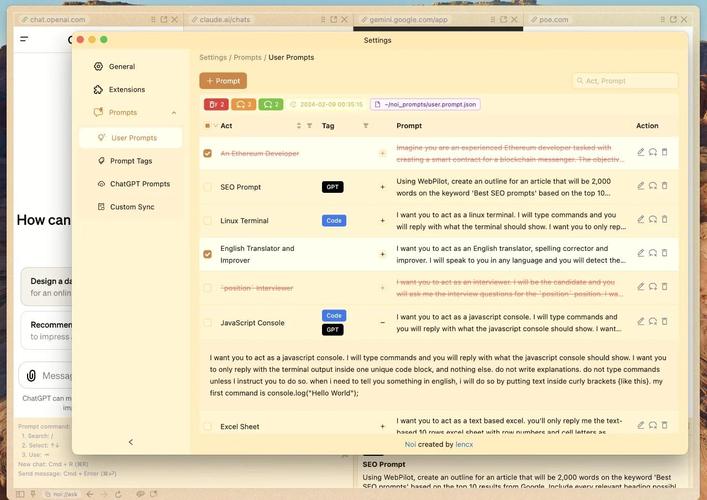
Task: Edit the Excel Sheet prompt with pencil icon
Action: 640,425
